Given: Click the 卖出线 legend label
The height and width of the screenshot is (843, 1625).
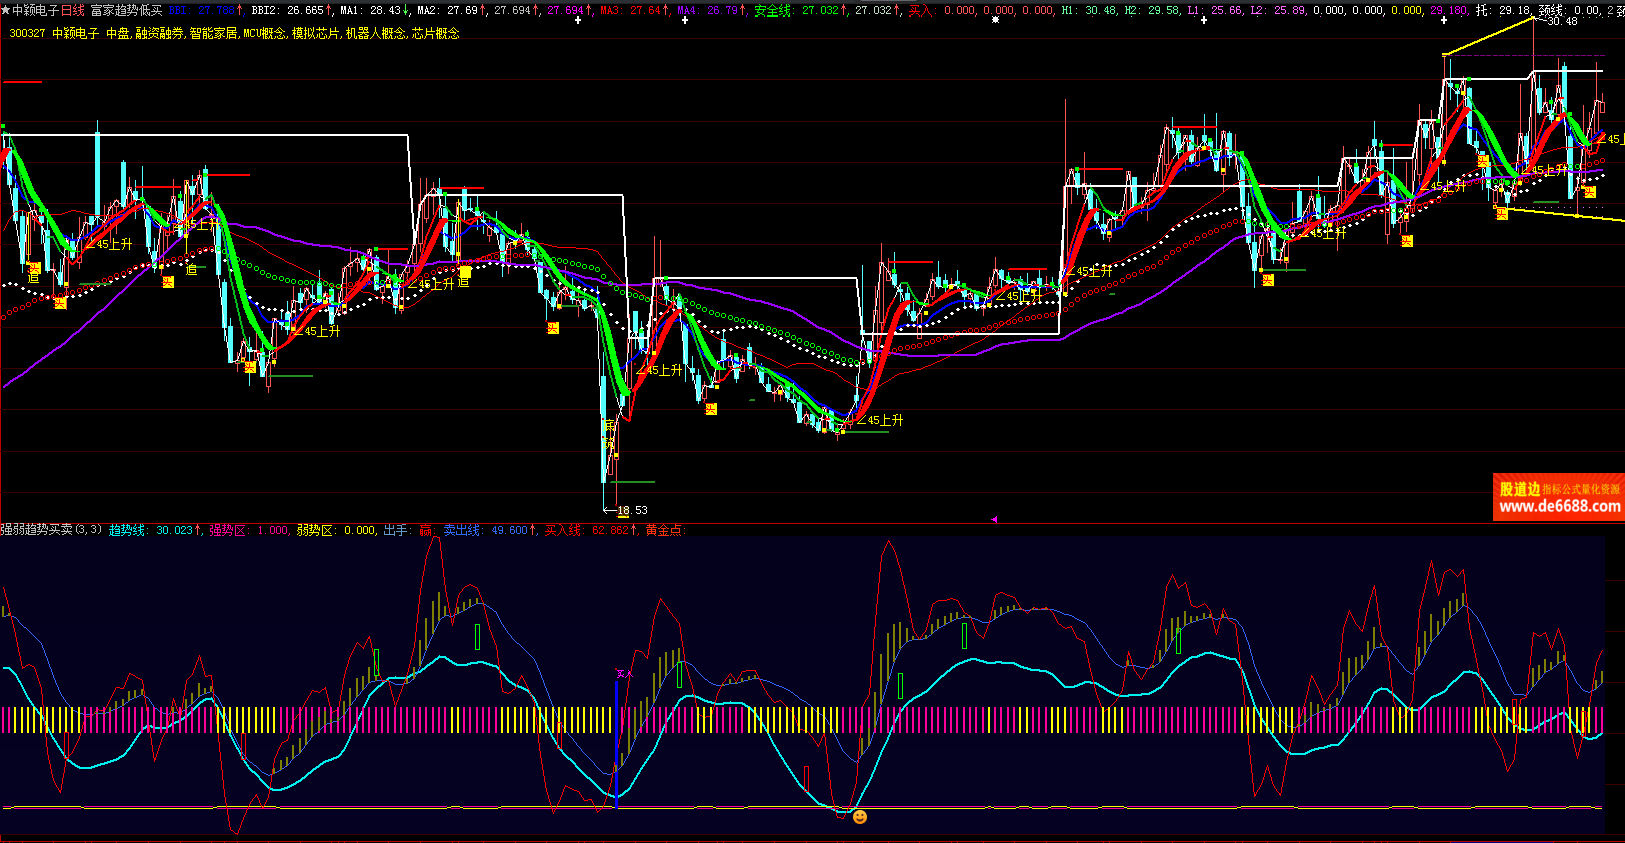Looking at the screenshot, I should point(463,530).
